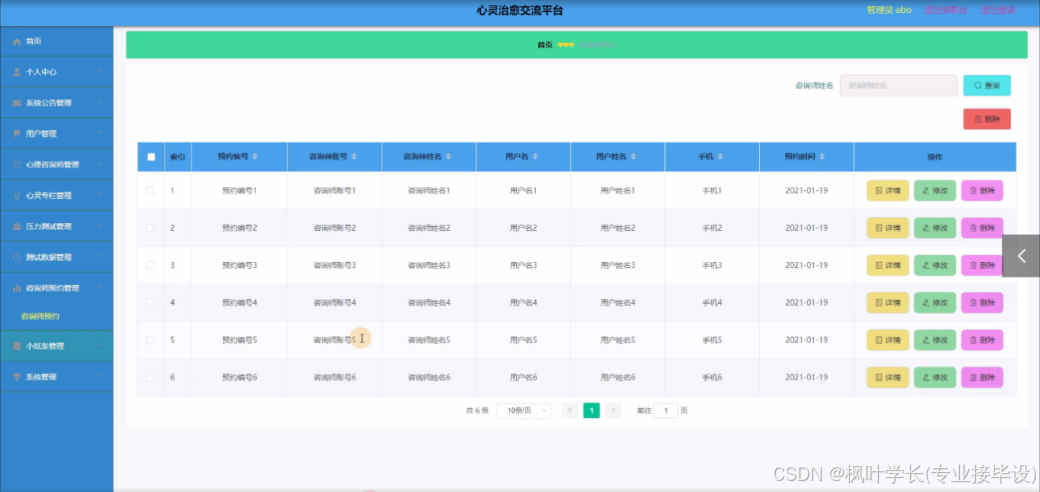Sort the table by the 预约编号 column arrows
Viewport: 1040px width, 492px height.
coord(255,157)
